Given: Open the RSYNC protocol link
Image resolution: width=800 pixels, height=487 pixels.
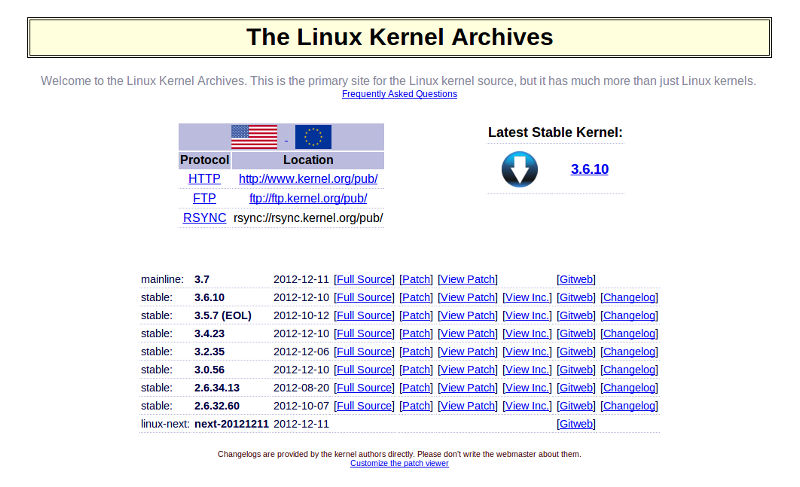Looking at the screenshot, I should tap(205, 218).
